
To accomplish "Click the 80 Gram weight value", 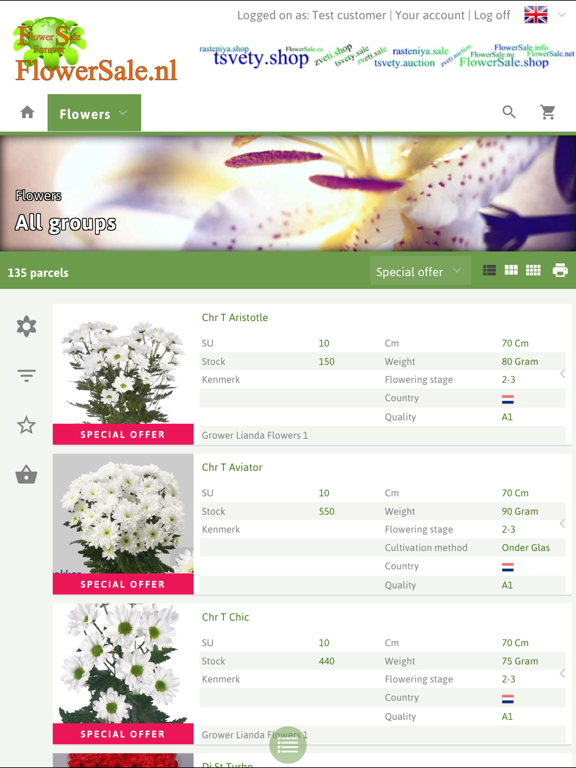I will coord(520,361).
